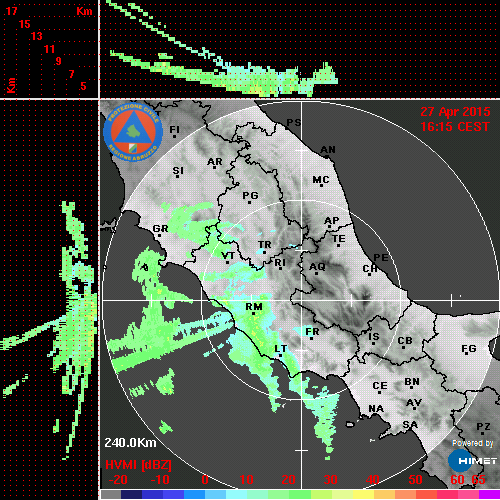Viewport: 500px width, 500px height.
Task: Click the '240.0Km' range label
Action: [x=130, y=443]
